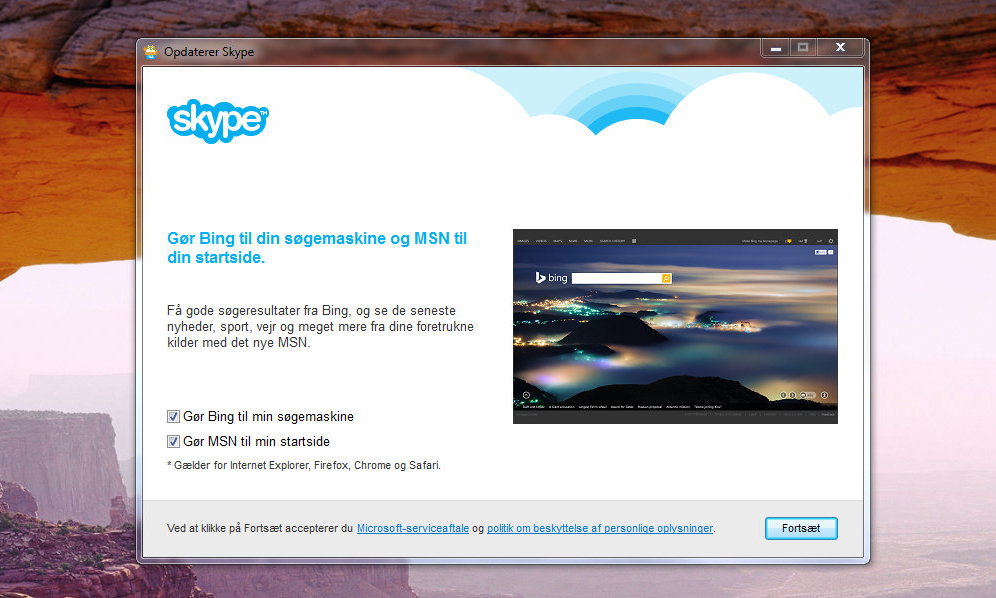Click the Bing homepage preview thumbnail
This screenshot has width=996, height=598.
point(675,326)
